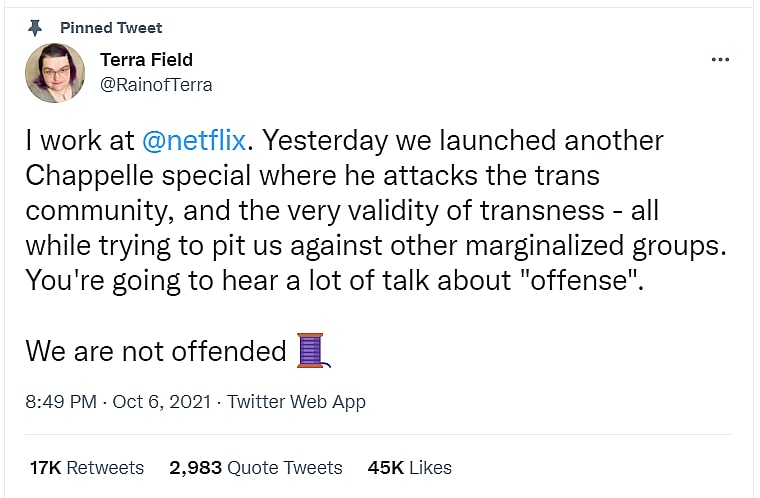Click the Pinned Tweet label
Screen dimensions: 760x498
point(111,27)
